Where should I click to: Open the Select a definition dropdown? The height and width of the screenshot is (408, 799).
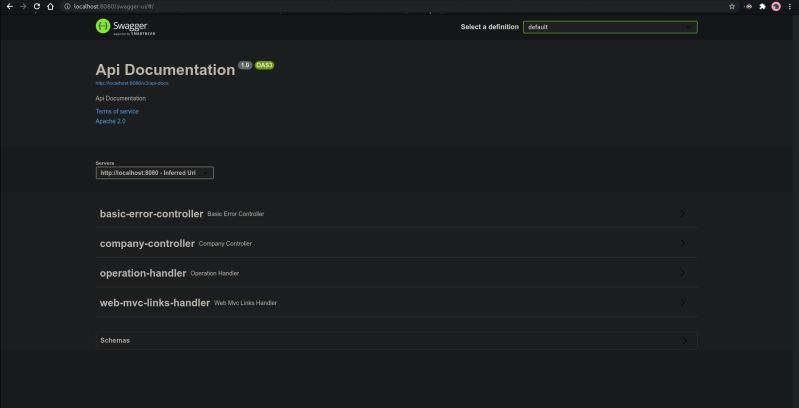pyautogui.click(x=610, y=27)
